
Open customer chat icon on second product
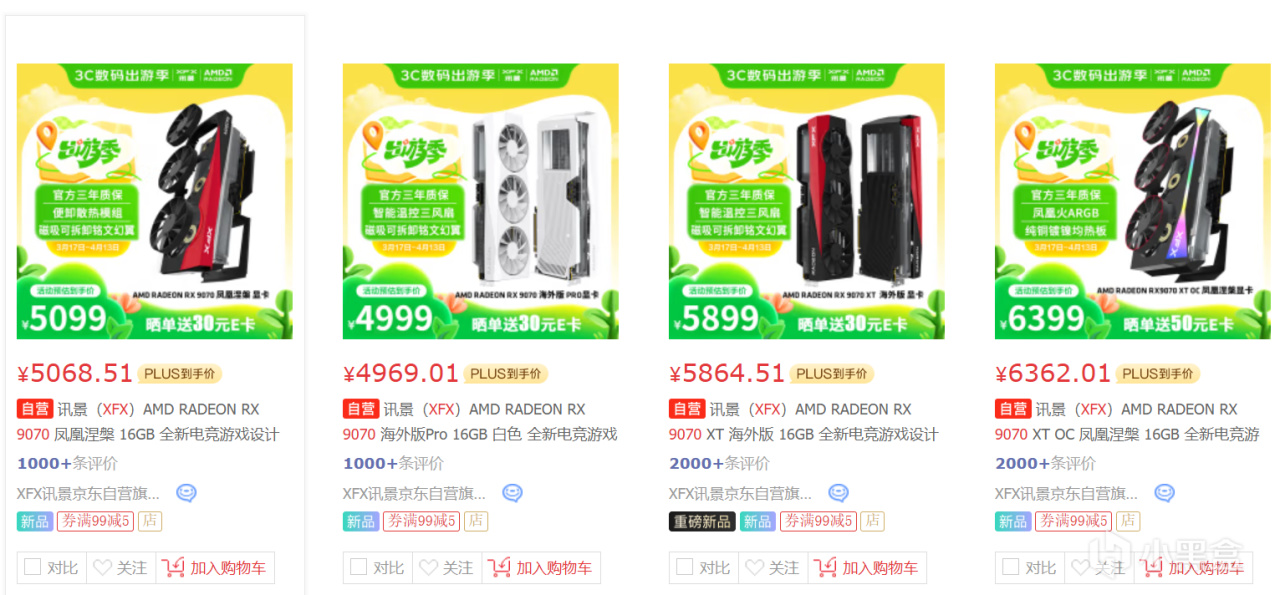coord(512,493)
